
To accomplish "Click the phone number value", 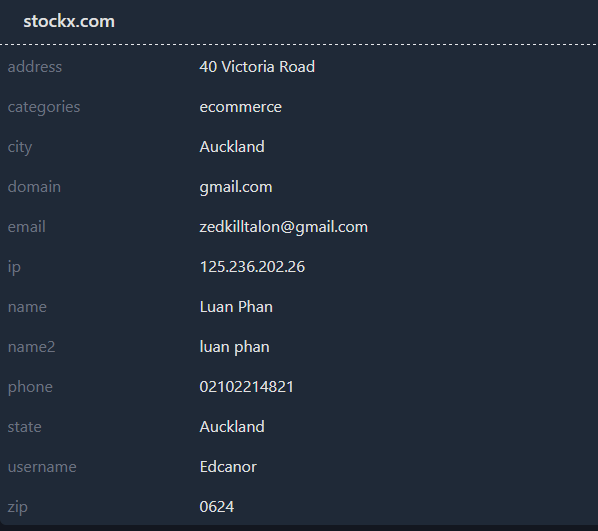I will coord(246,387).
